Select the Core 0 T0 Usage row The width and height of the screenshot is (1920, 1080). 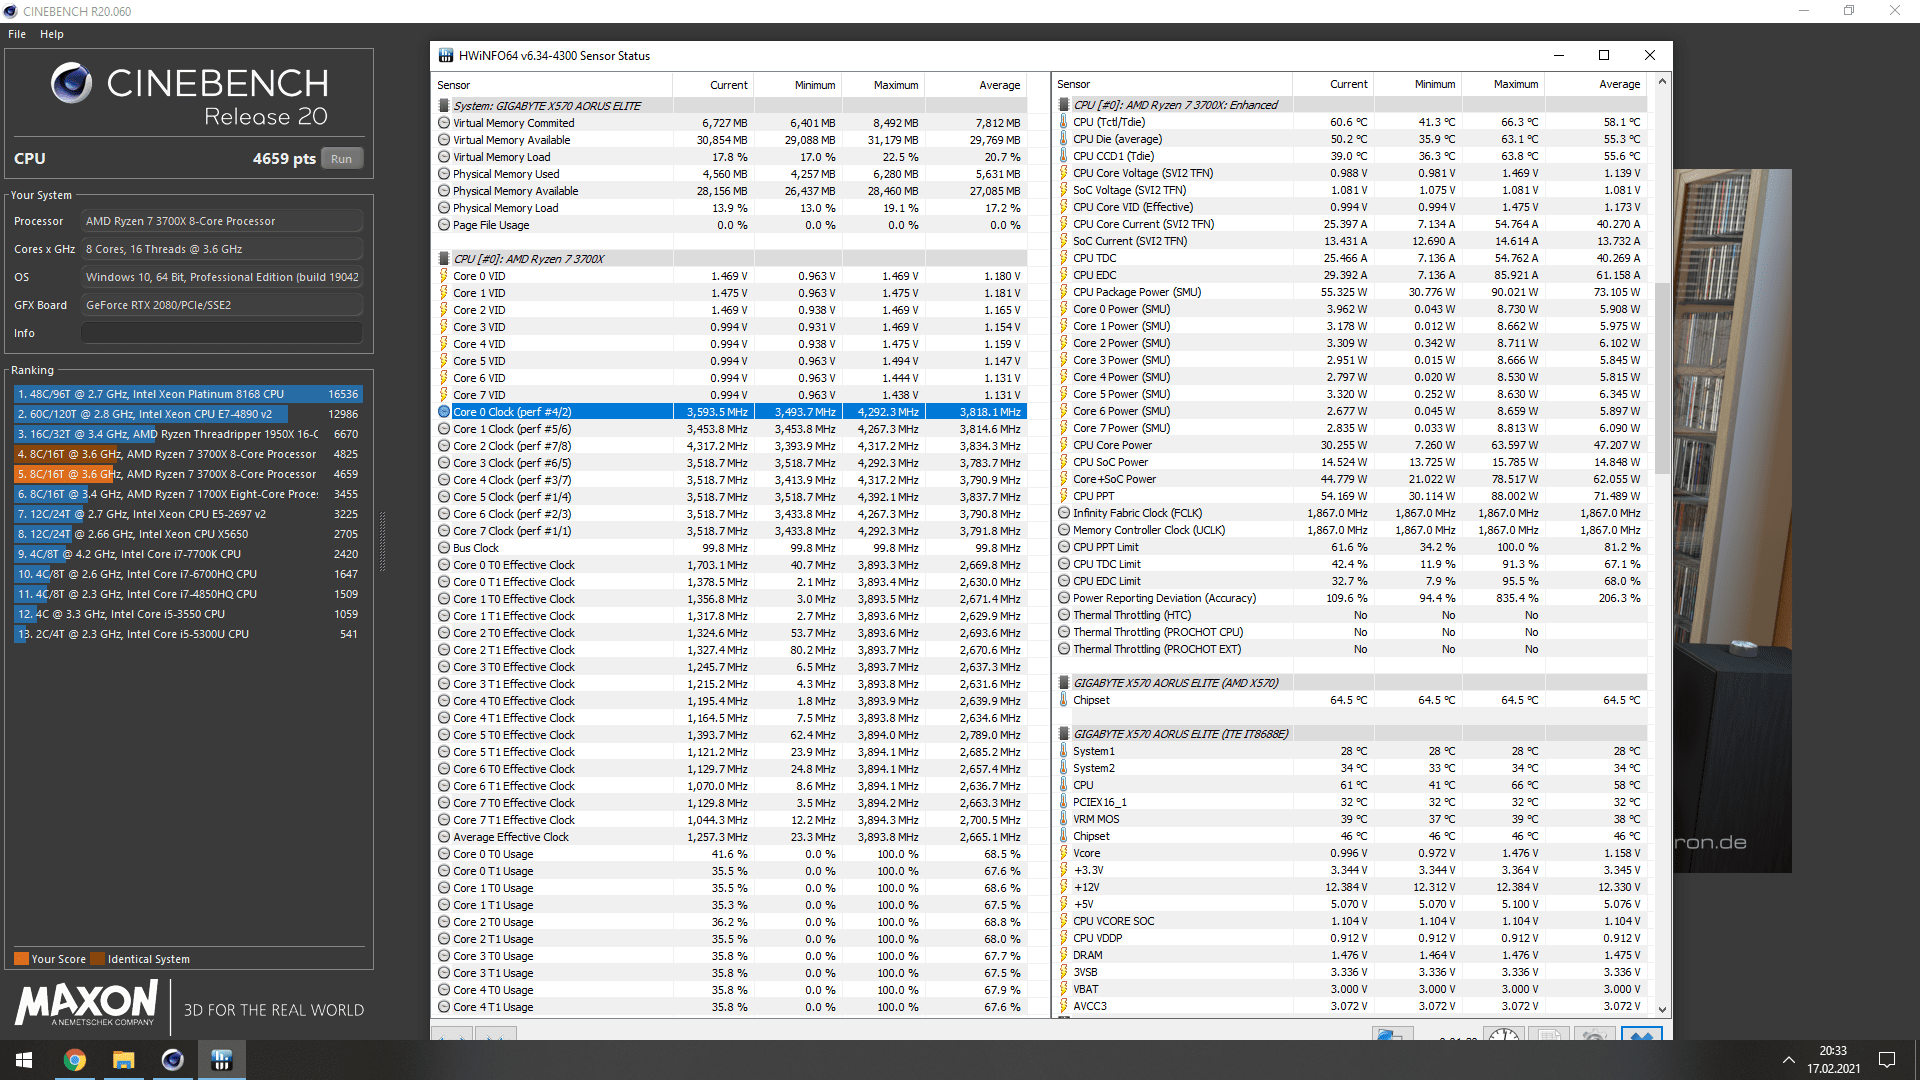coord(730,854)
